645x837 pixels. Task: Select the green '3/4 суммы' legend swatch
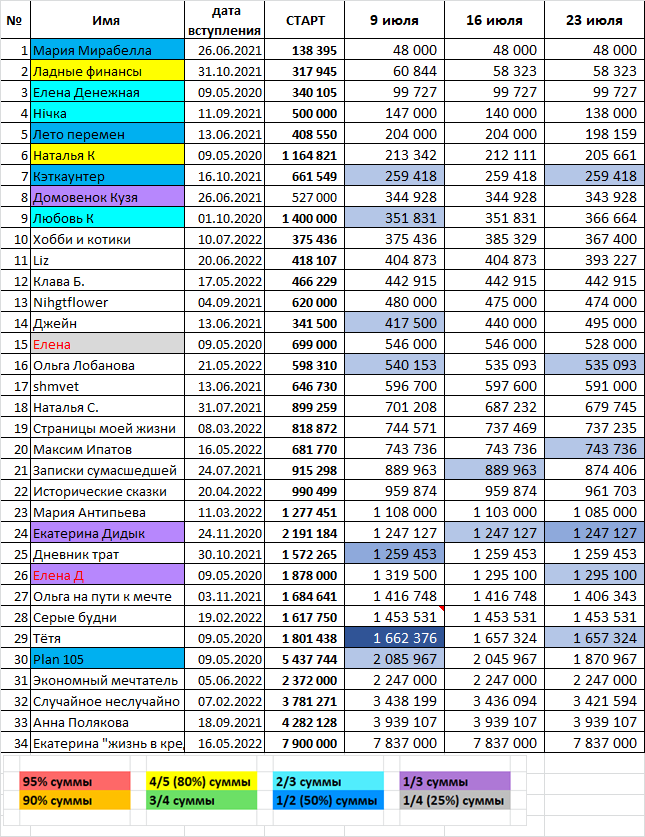(201, 800)
